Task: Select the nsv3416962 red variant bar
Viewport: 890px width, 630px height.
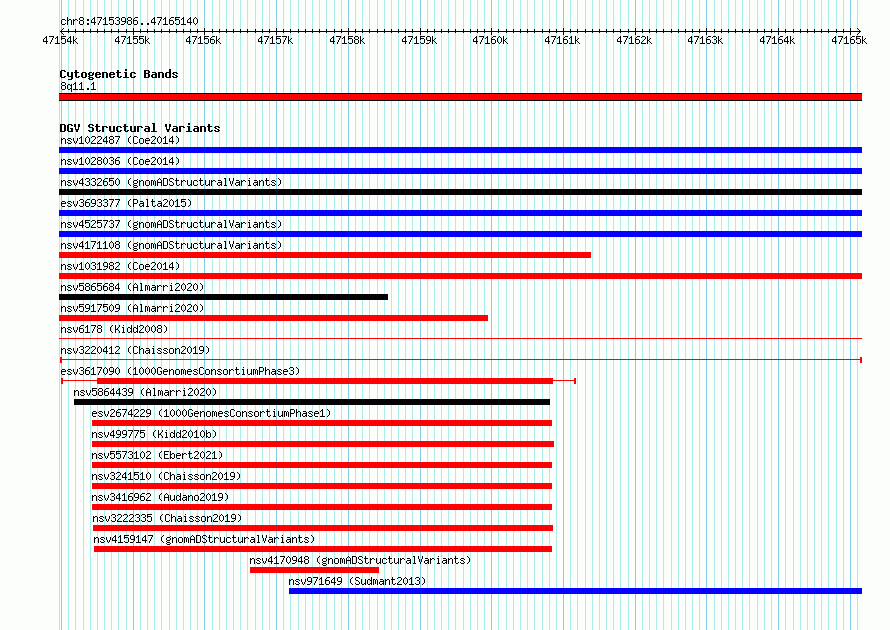Action: coord(322,507)
